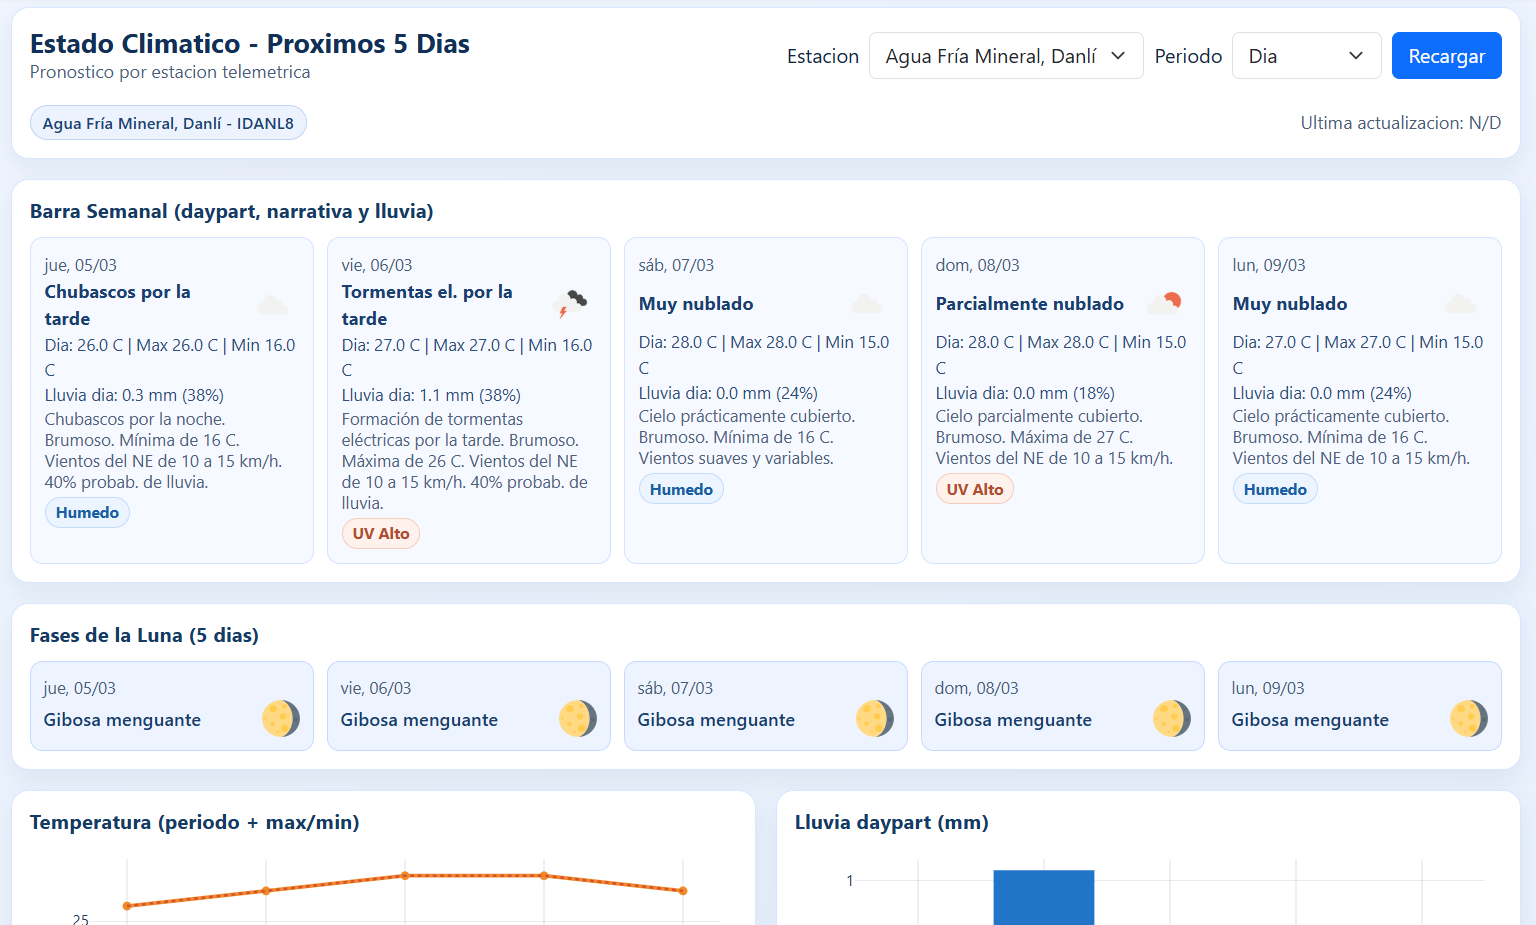Viewport: 1536px width, 925px height.
Task: Click the cloud icon on Monday's forecast card
Action: tap(1460, 304)
